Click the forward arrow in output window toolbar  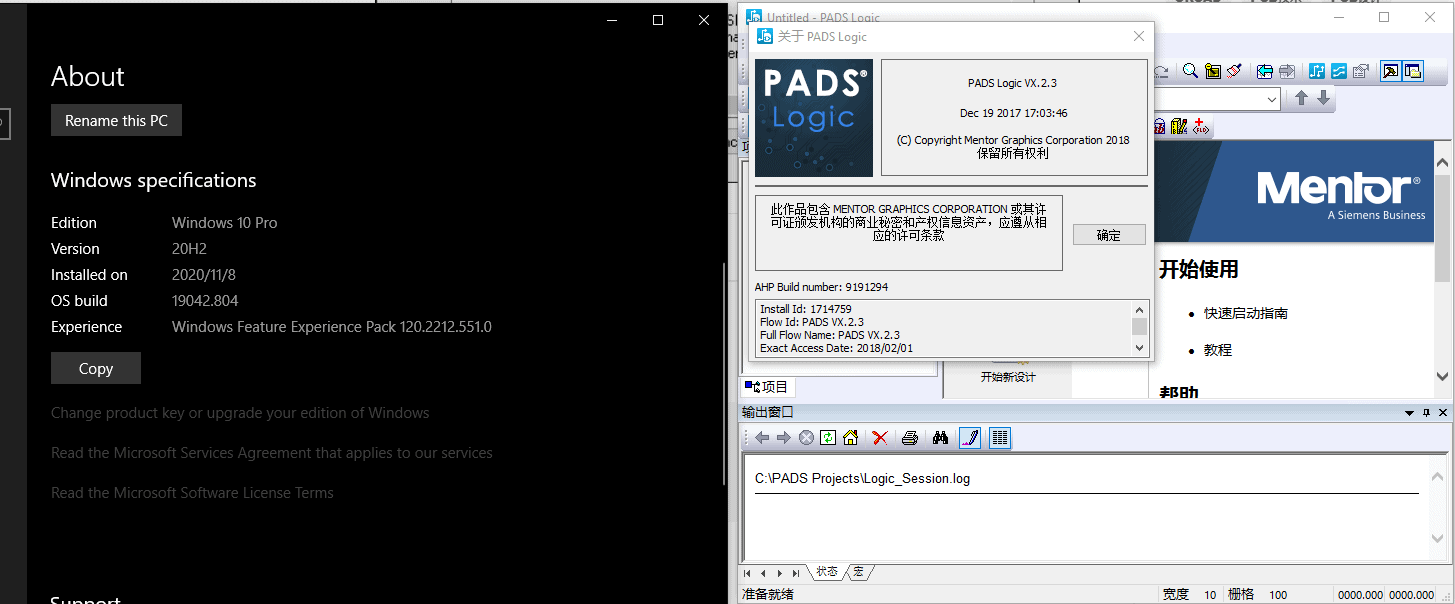(784, 438)
